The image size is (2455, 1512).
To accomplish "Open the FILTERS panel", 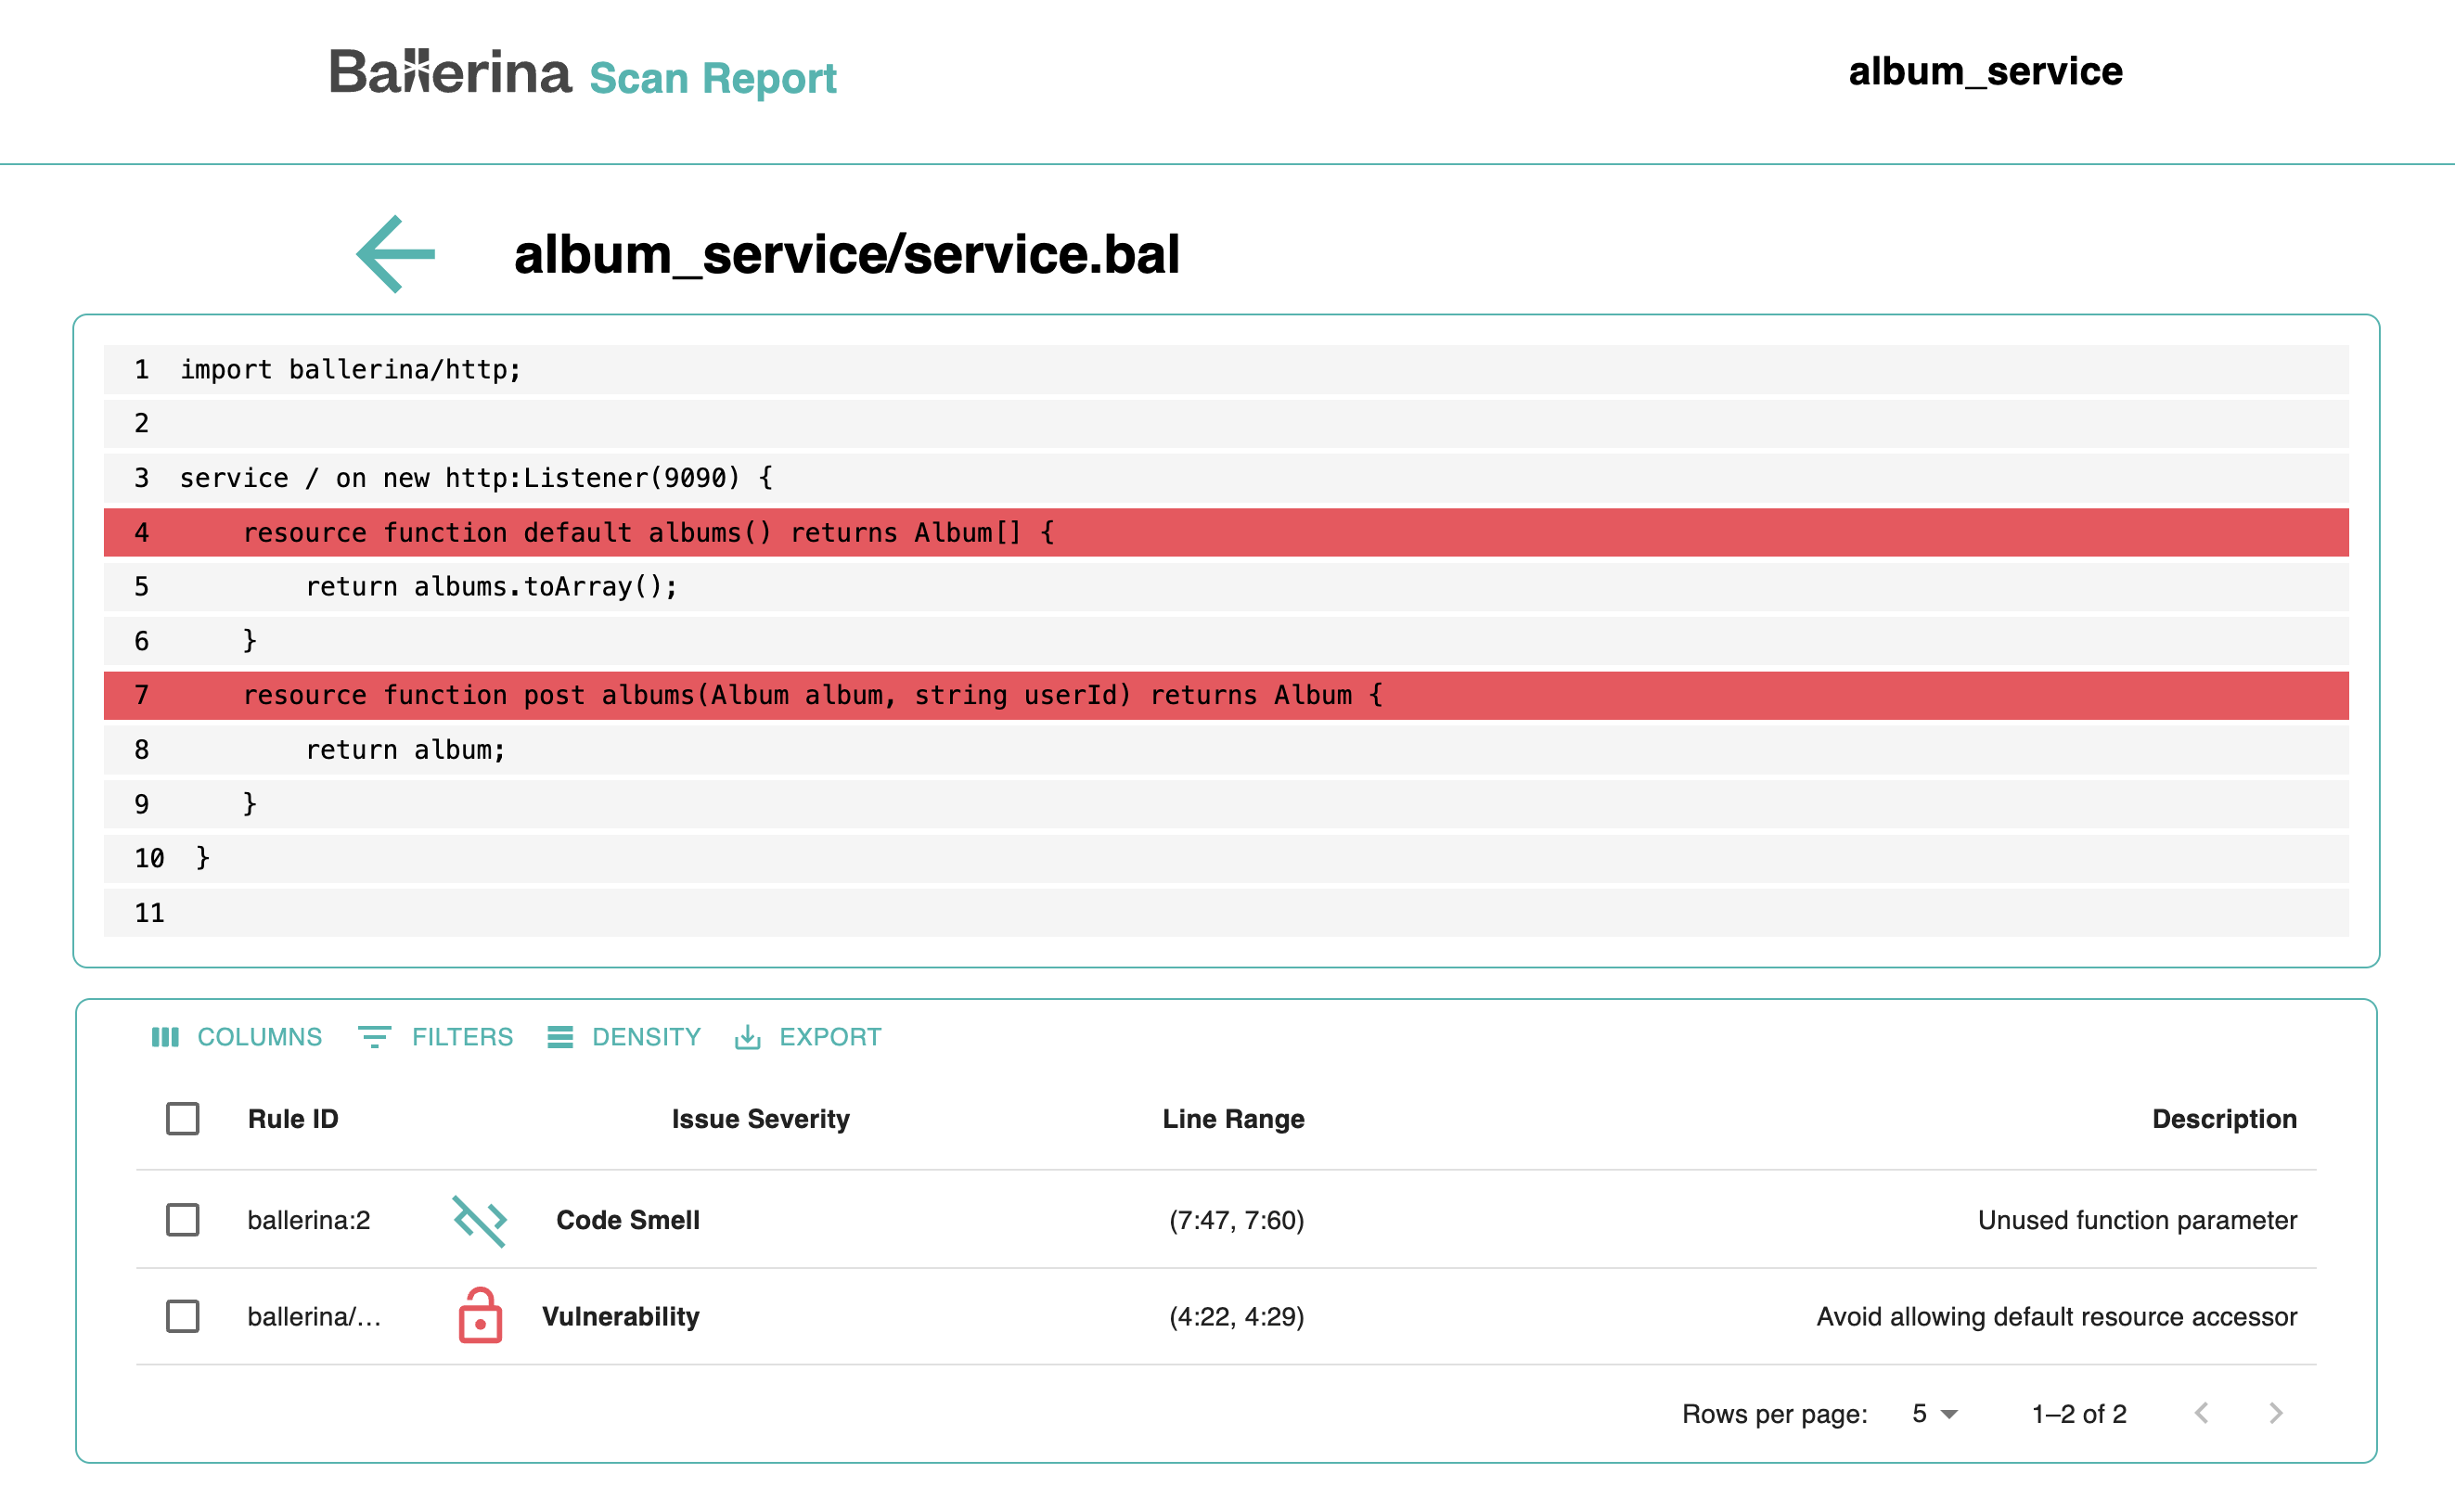I will coord(436,1037).
